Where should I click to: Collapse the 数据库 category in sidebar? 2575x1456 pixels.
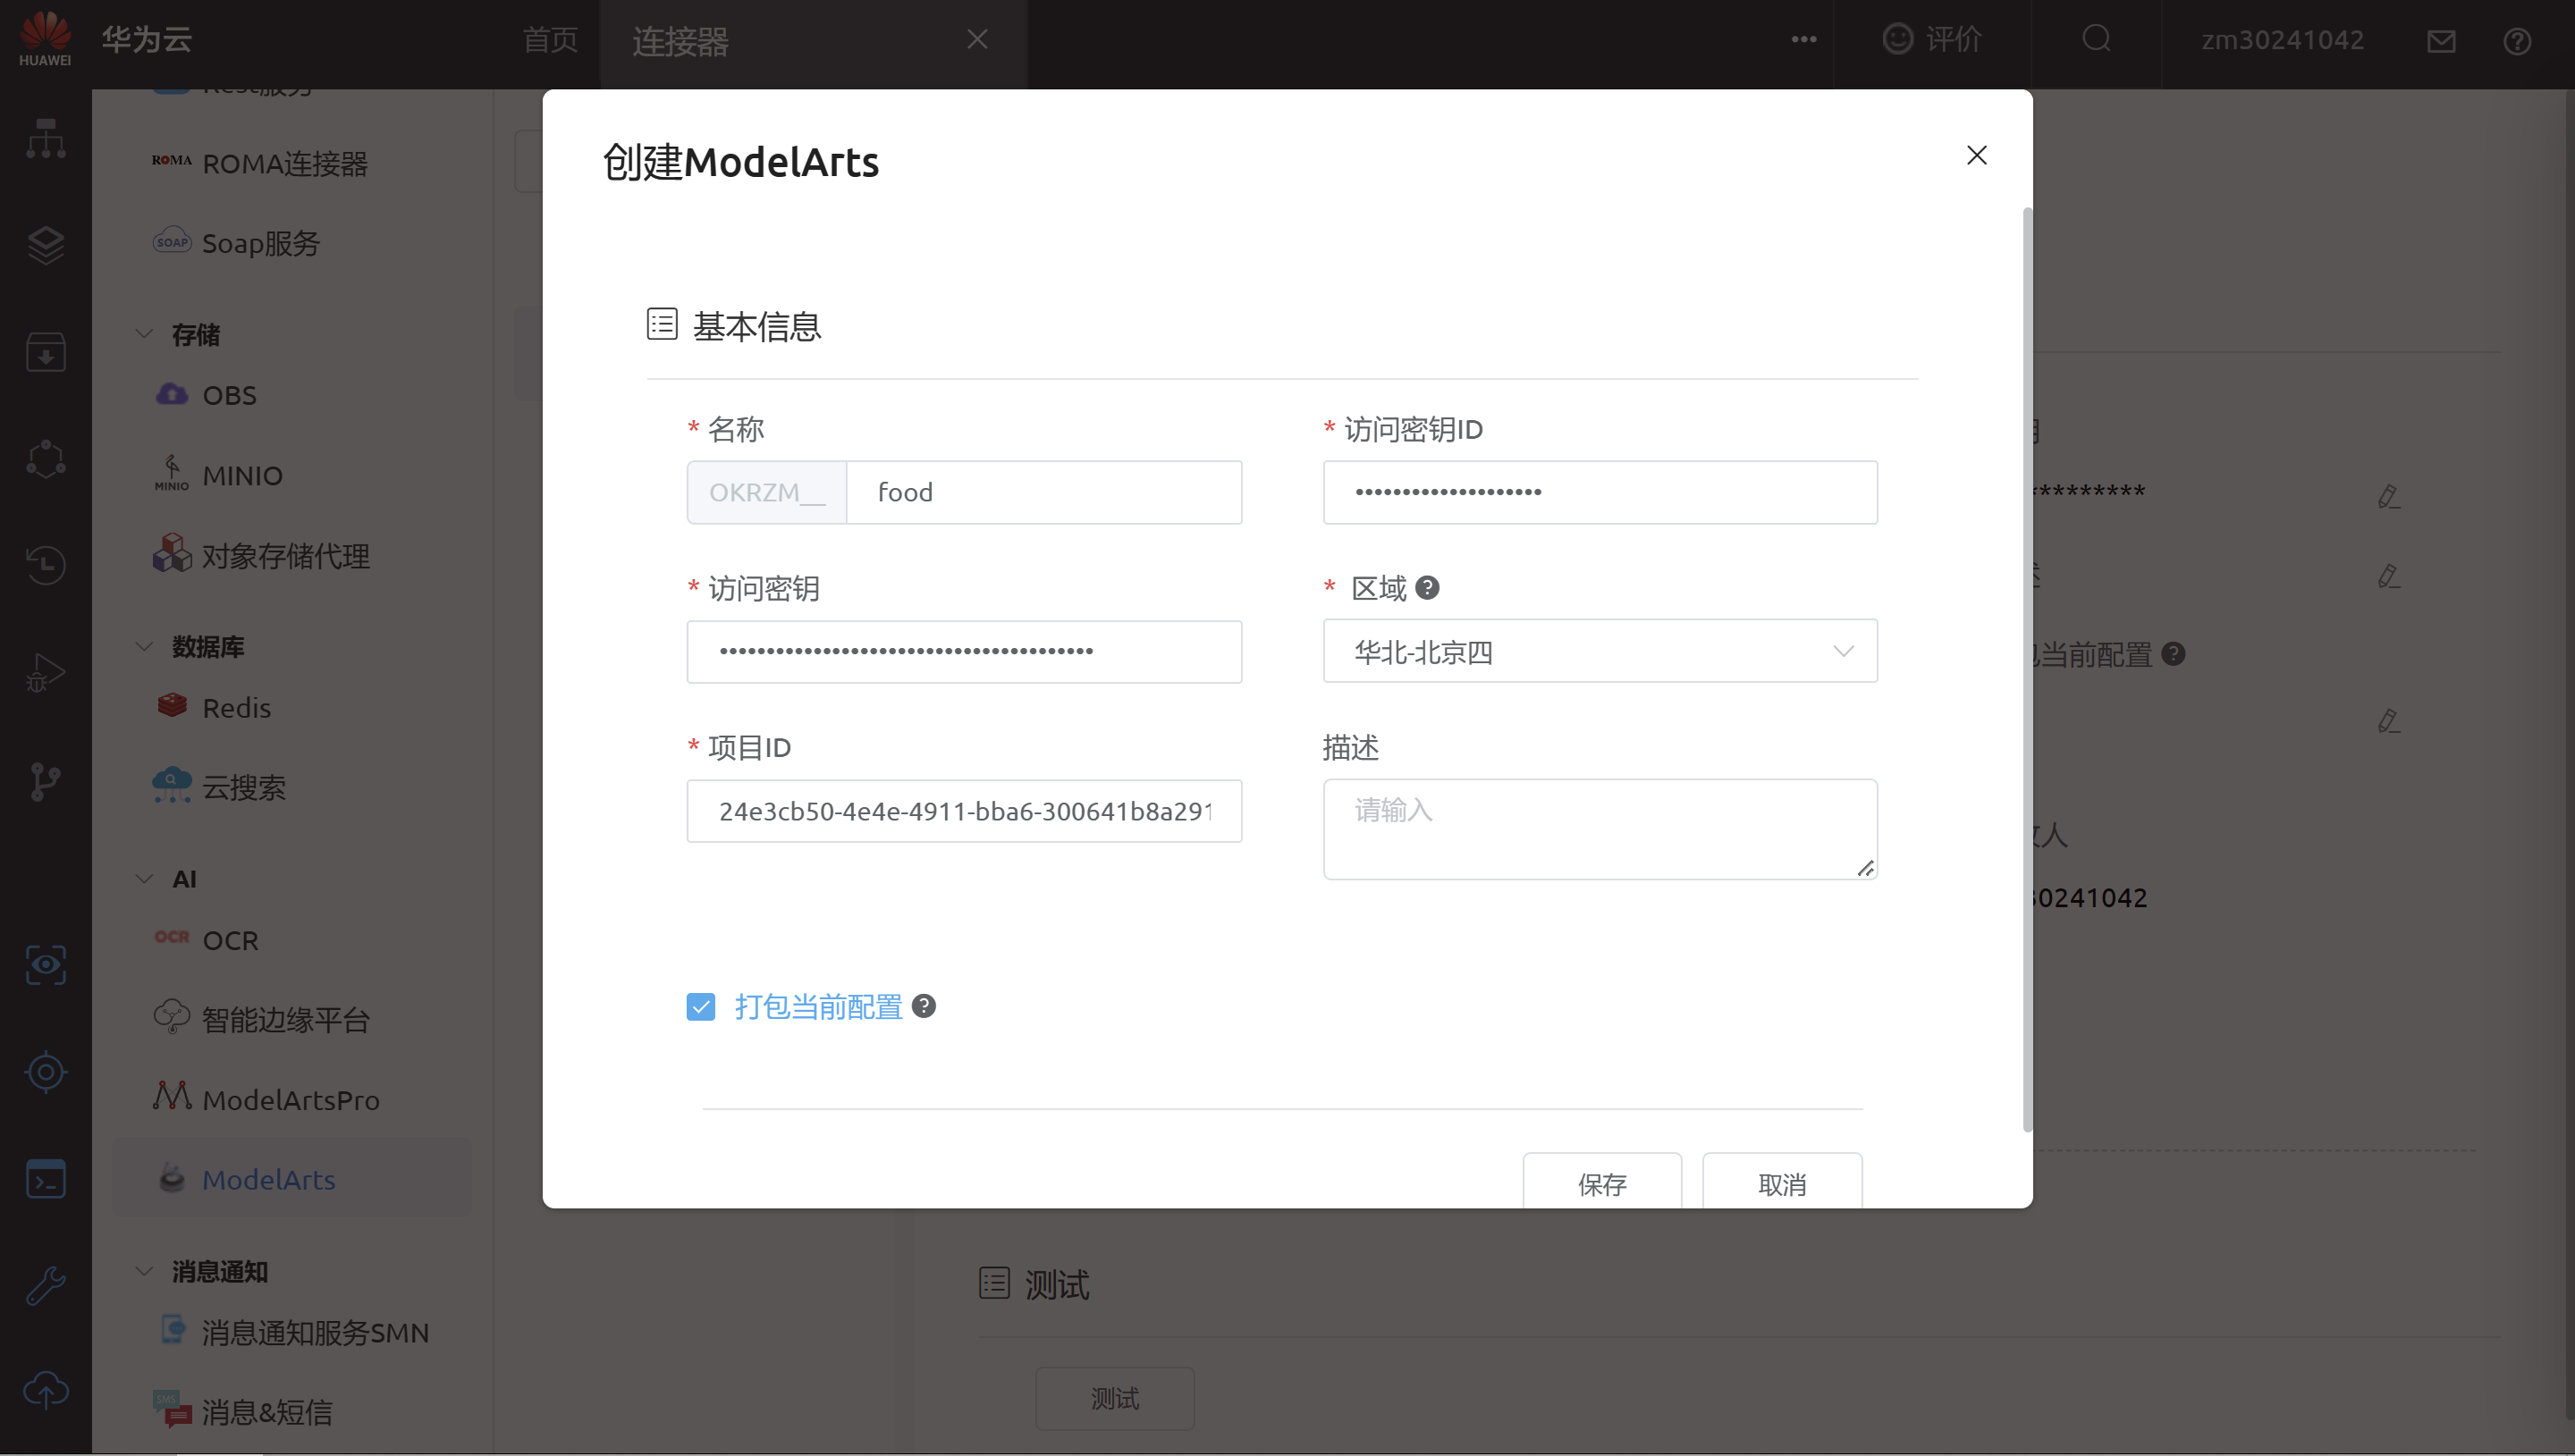coord(145,647)
